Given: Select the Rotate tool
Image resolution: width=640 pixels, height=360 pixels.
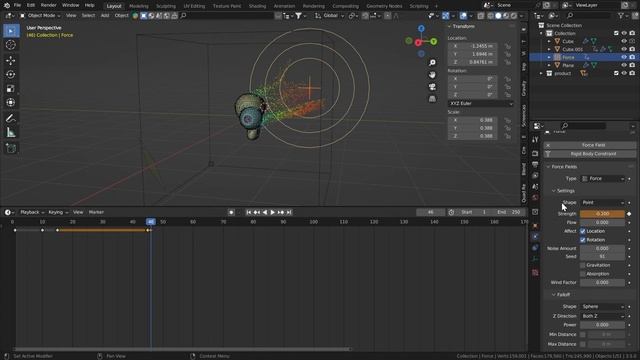Looking at the screenshot, I should point(11,74).
